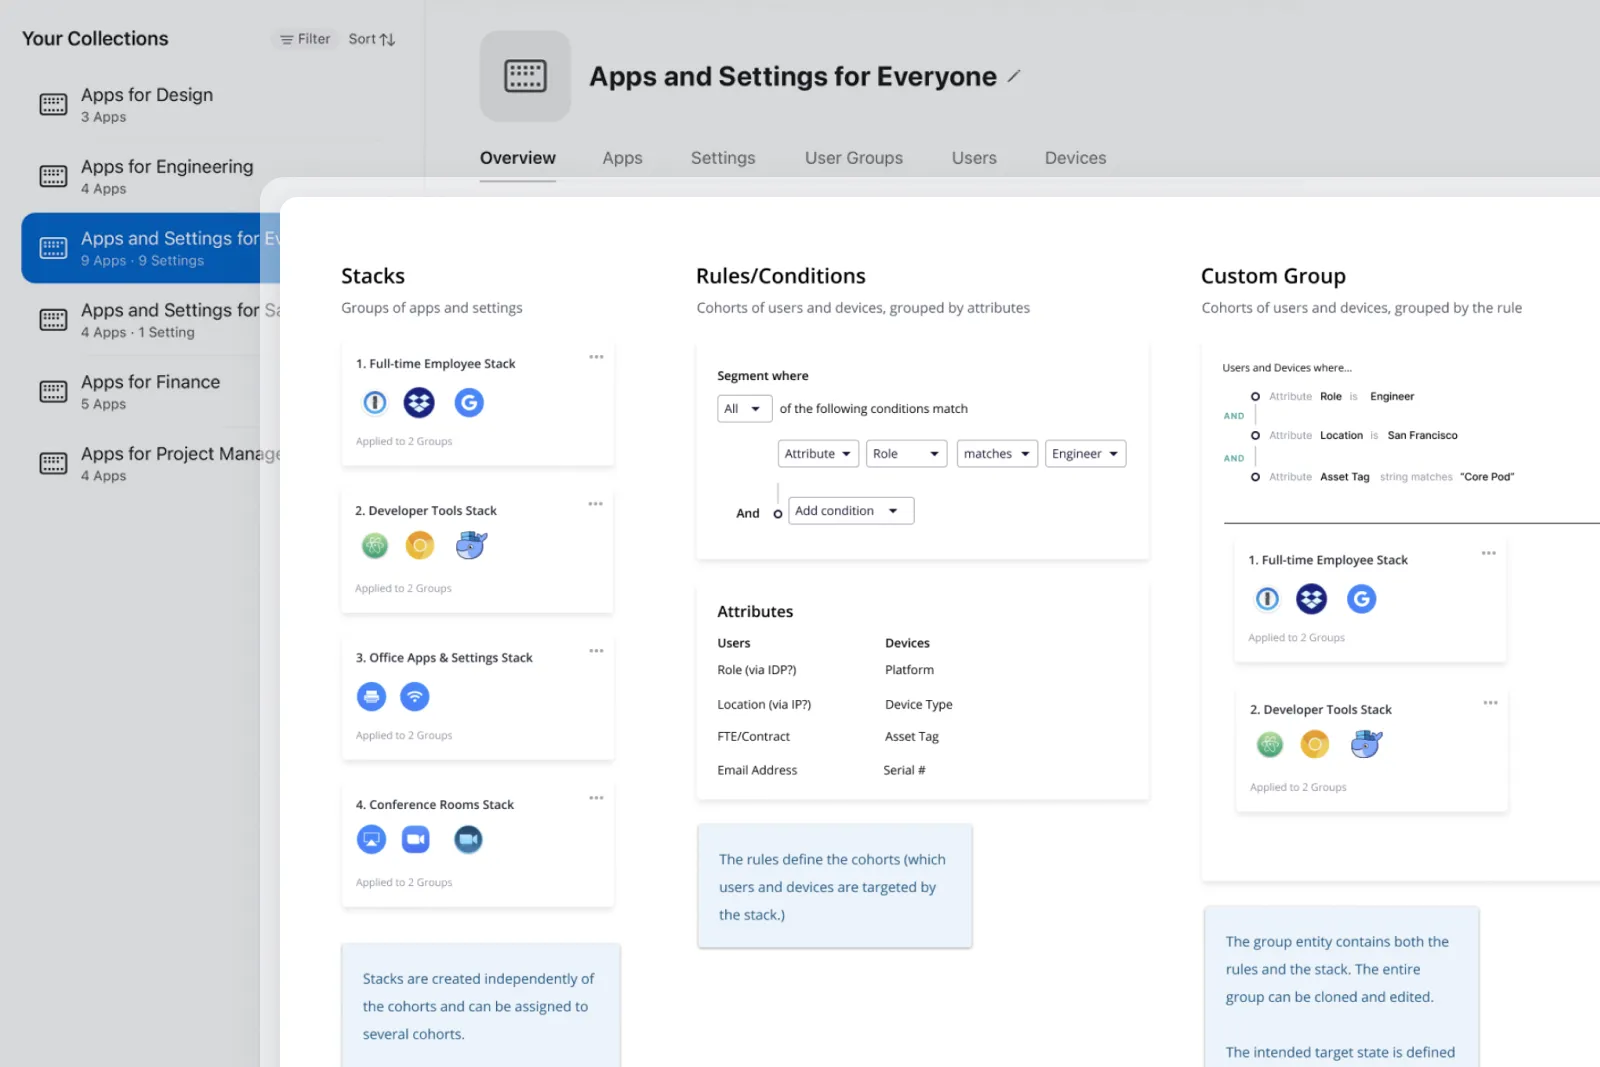The height and width of the screenshot is (1067, 1600).
Task: Click the Apps for Finance collection icon
Action: click(53, 391)
